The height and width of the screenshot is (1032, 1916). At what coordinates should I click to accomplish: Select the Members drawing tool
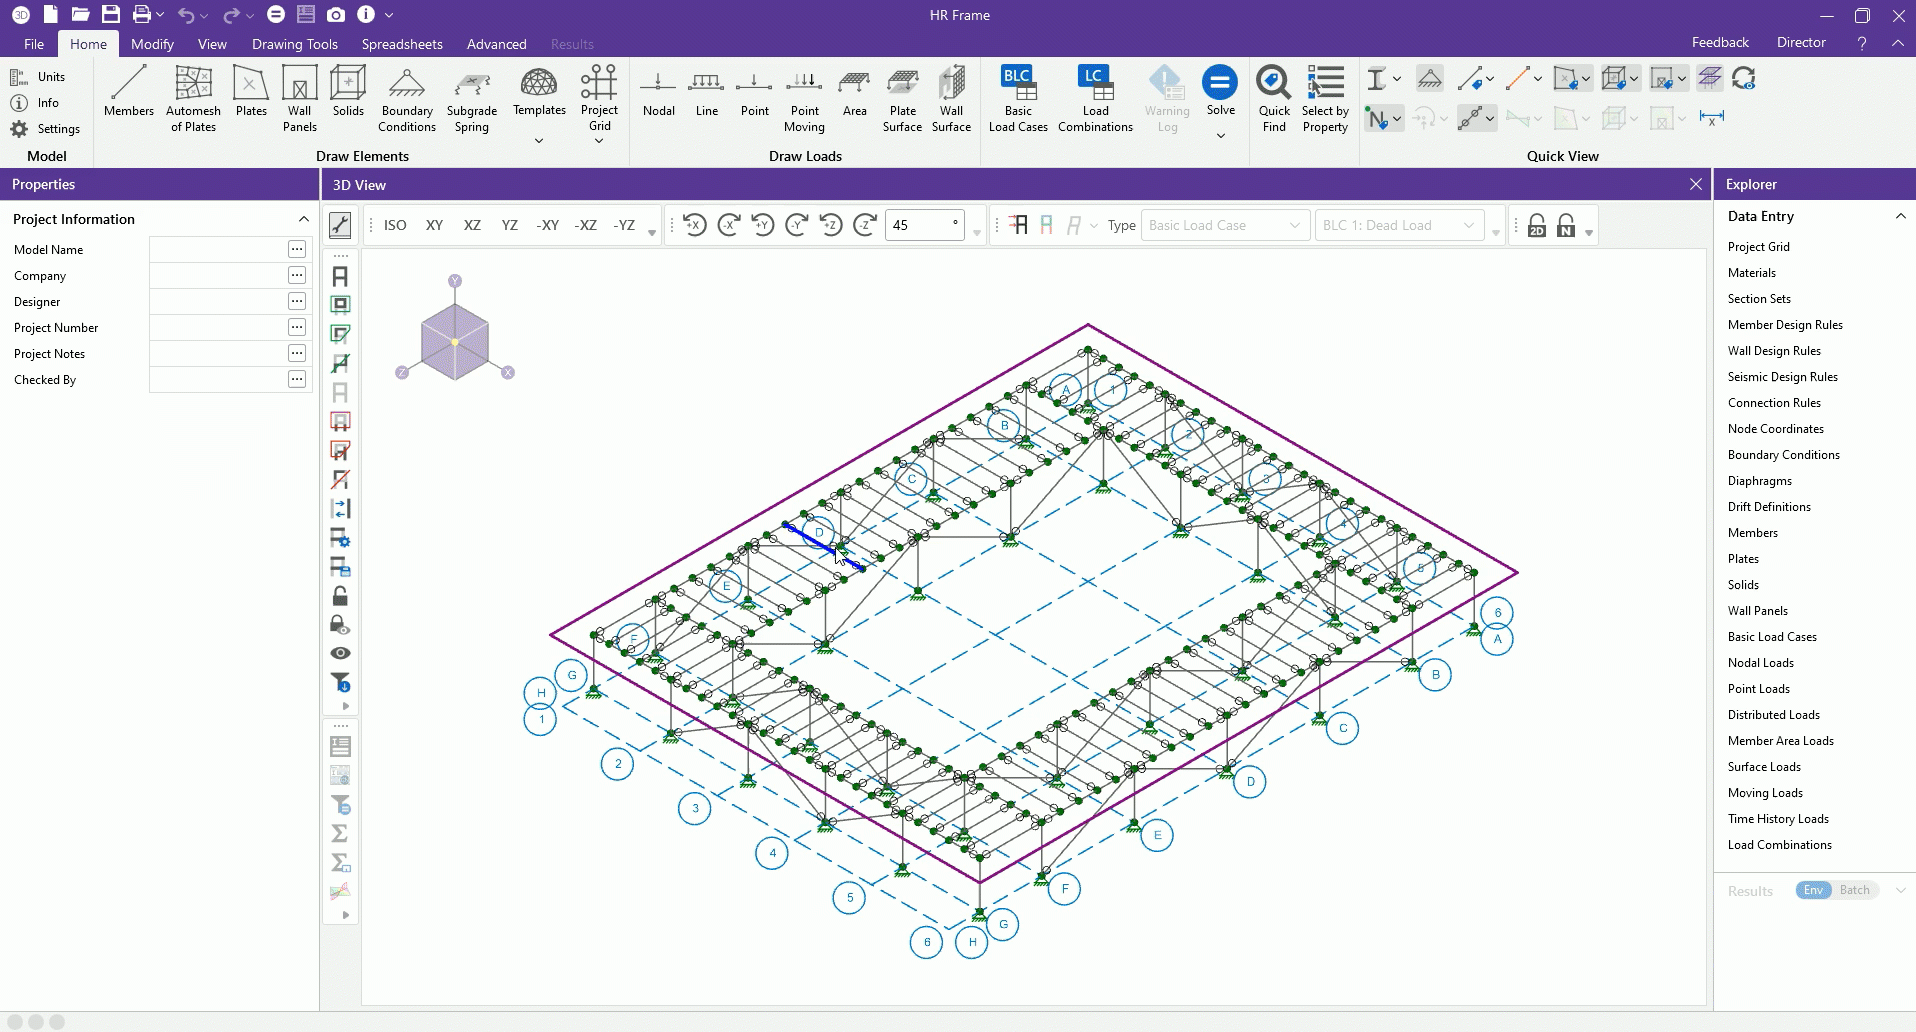(x=128, y=96)
